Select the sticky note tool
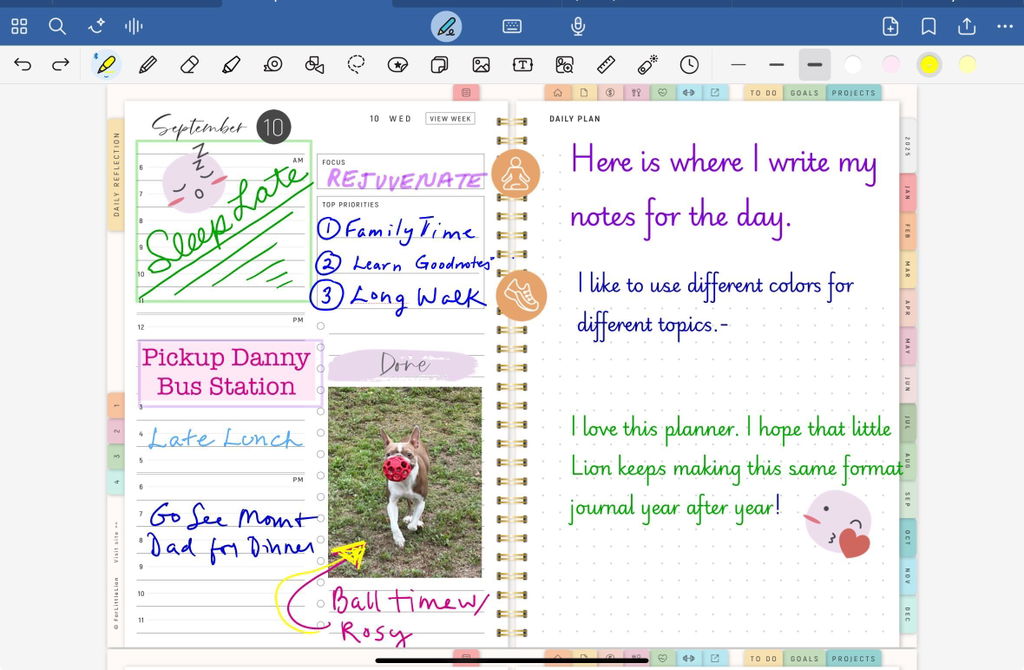 pyautogui.click(x=440, y=65)
